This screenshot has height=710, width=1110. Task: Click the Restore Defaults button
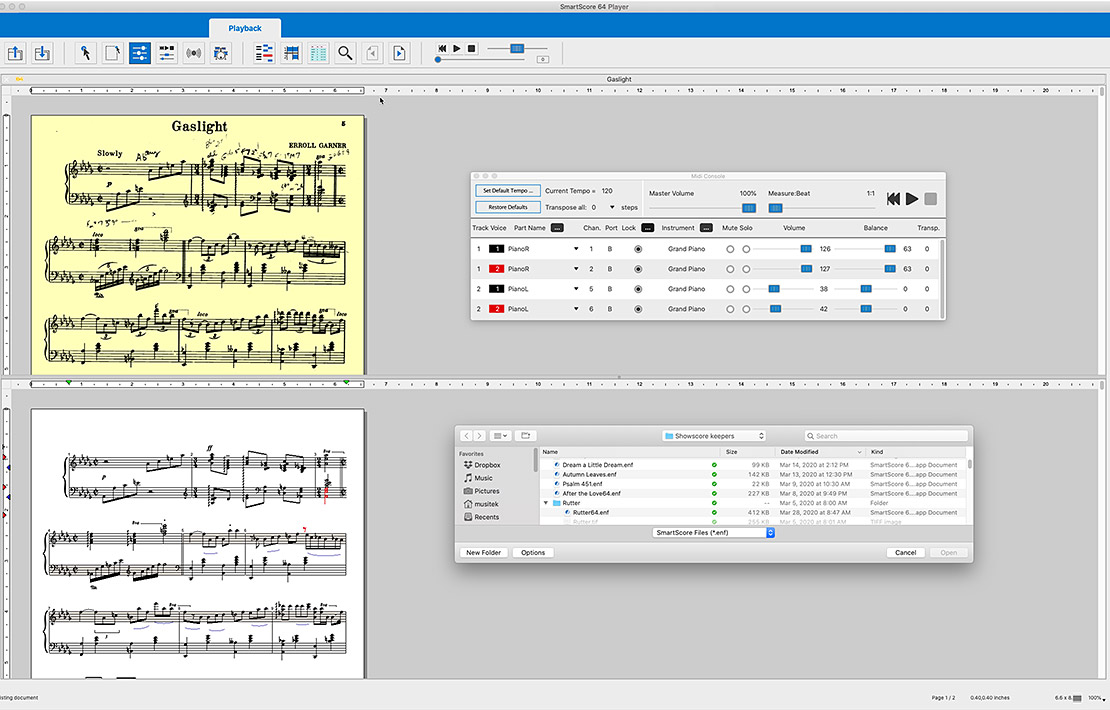click(508, 207)
